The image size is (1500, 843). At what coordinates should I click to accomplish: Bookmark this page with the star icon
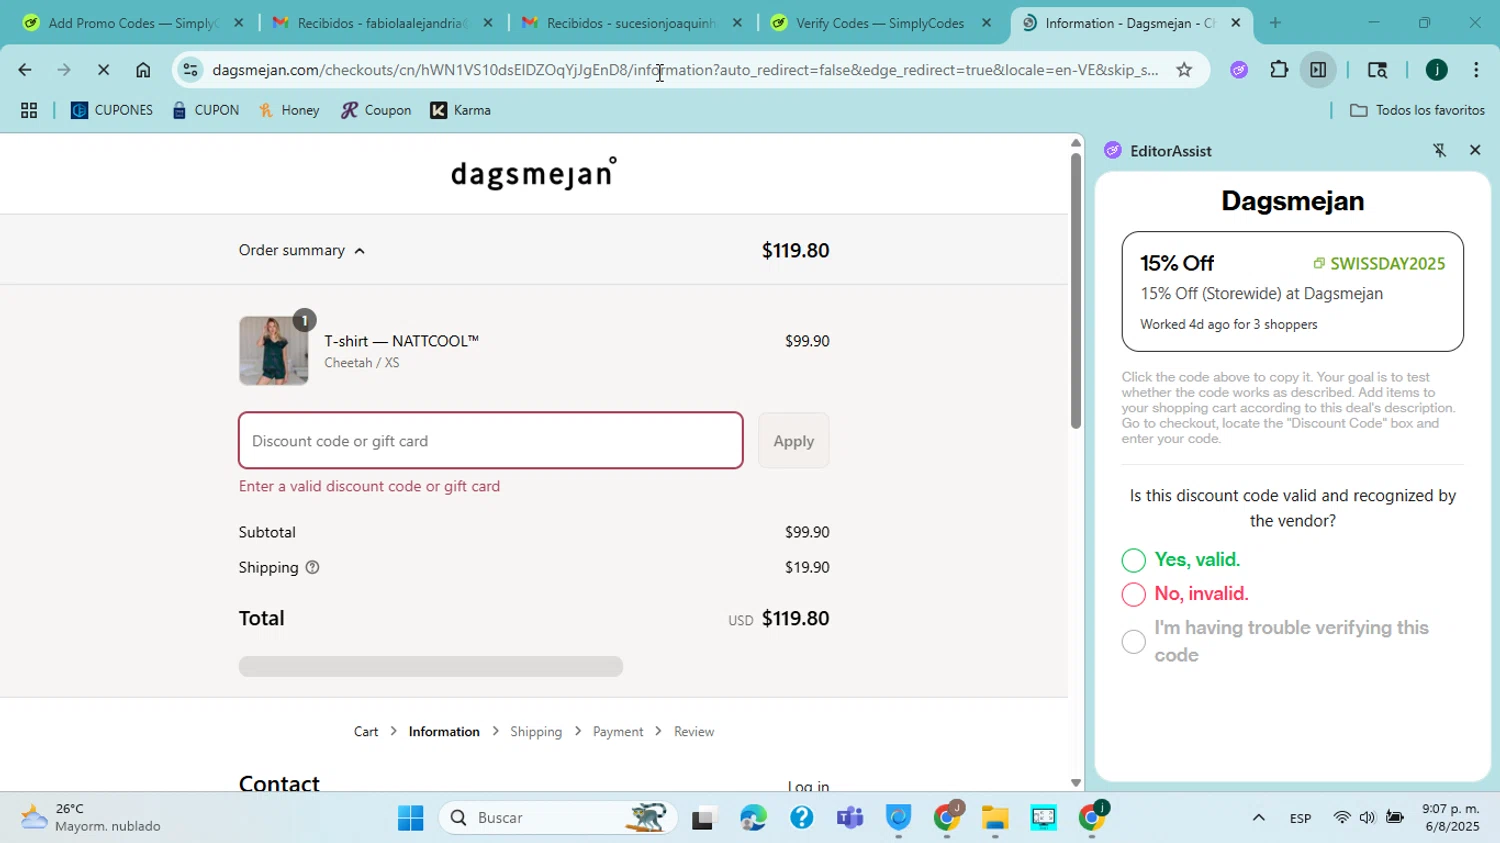(x=1184, y=70)
